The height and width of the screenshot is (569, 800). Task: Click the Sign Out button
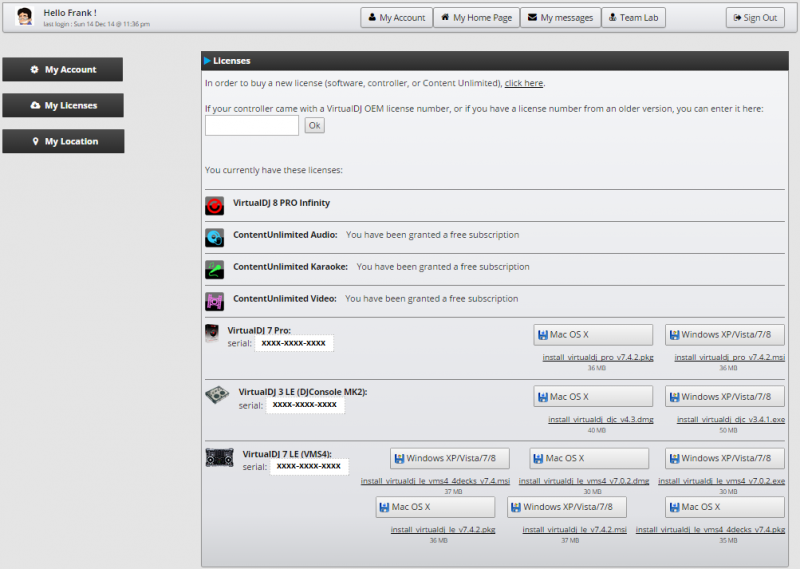755,17
